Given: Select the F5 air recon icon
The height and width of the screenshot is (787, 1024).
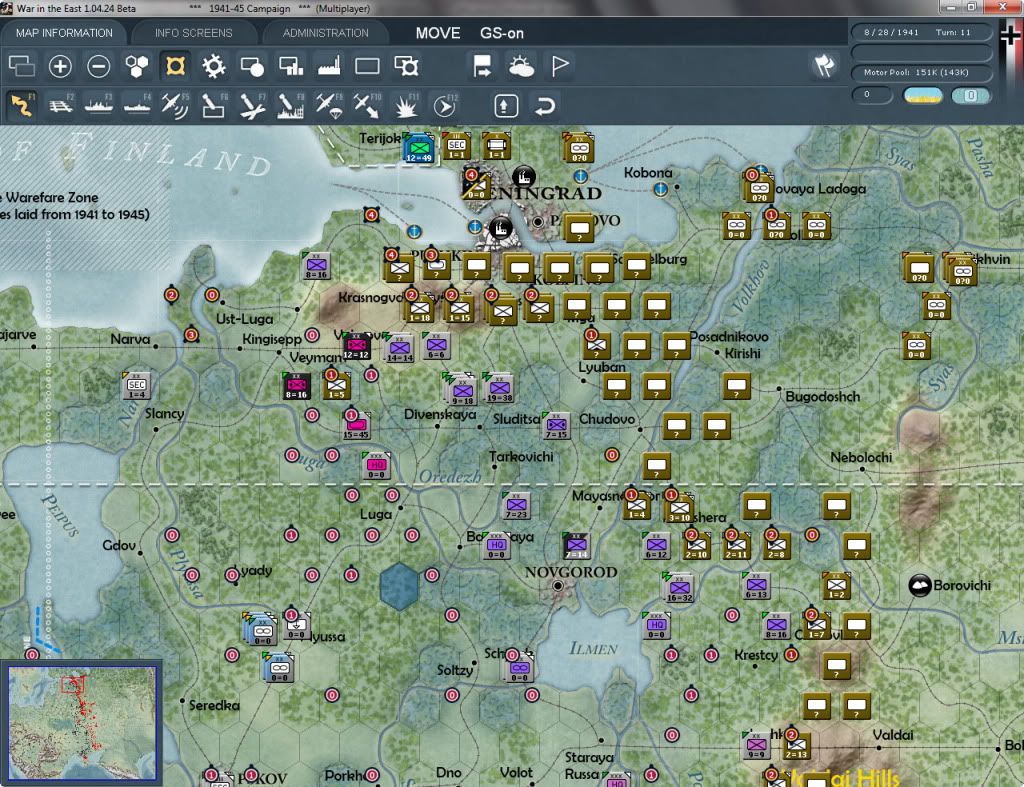Looking at the screenshot, I should pos(175,105).
